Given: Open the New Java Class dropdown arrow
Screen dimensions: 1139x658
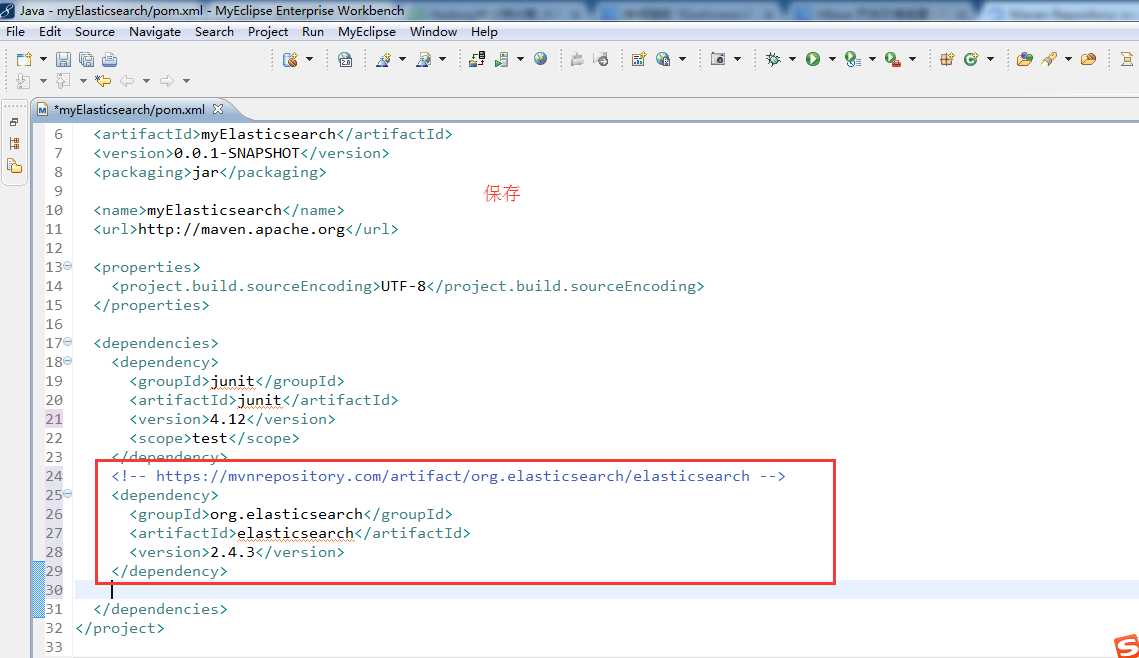Looking at the screenshot, I should [x=990, y=60].
